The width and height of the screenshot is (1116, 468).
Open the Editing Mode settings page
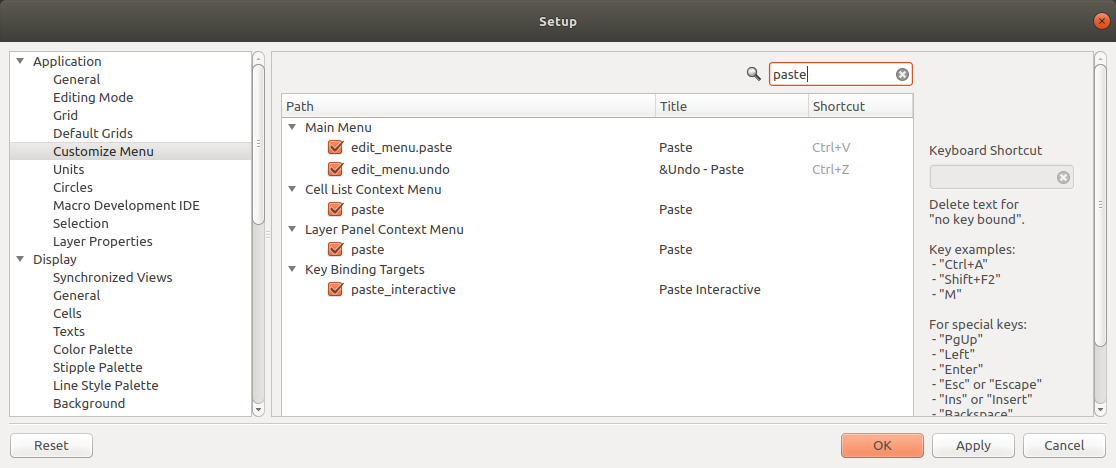coord(93,97)
